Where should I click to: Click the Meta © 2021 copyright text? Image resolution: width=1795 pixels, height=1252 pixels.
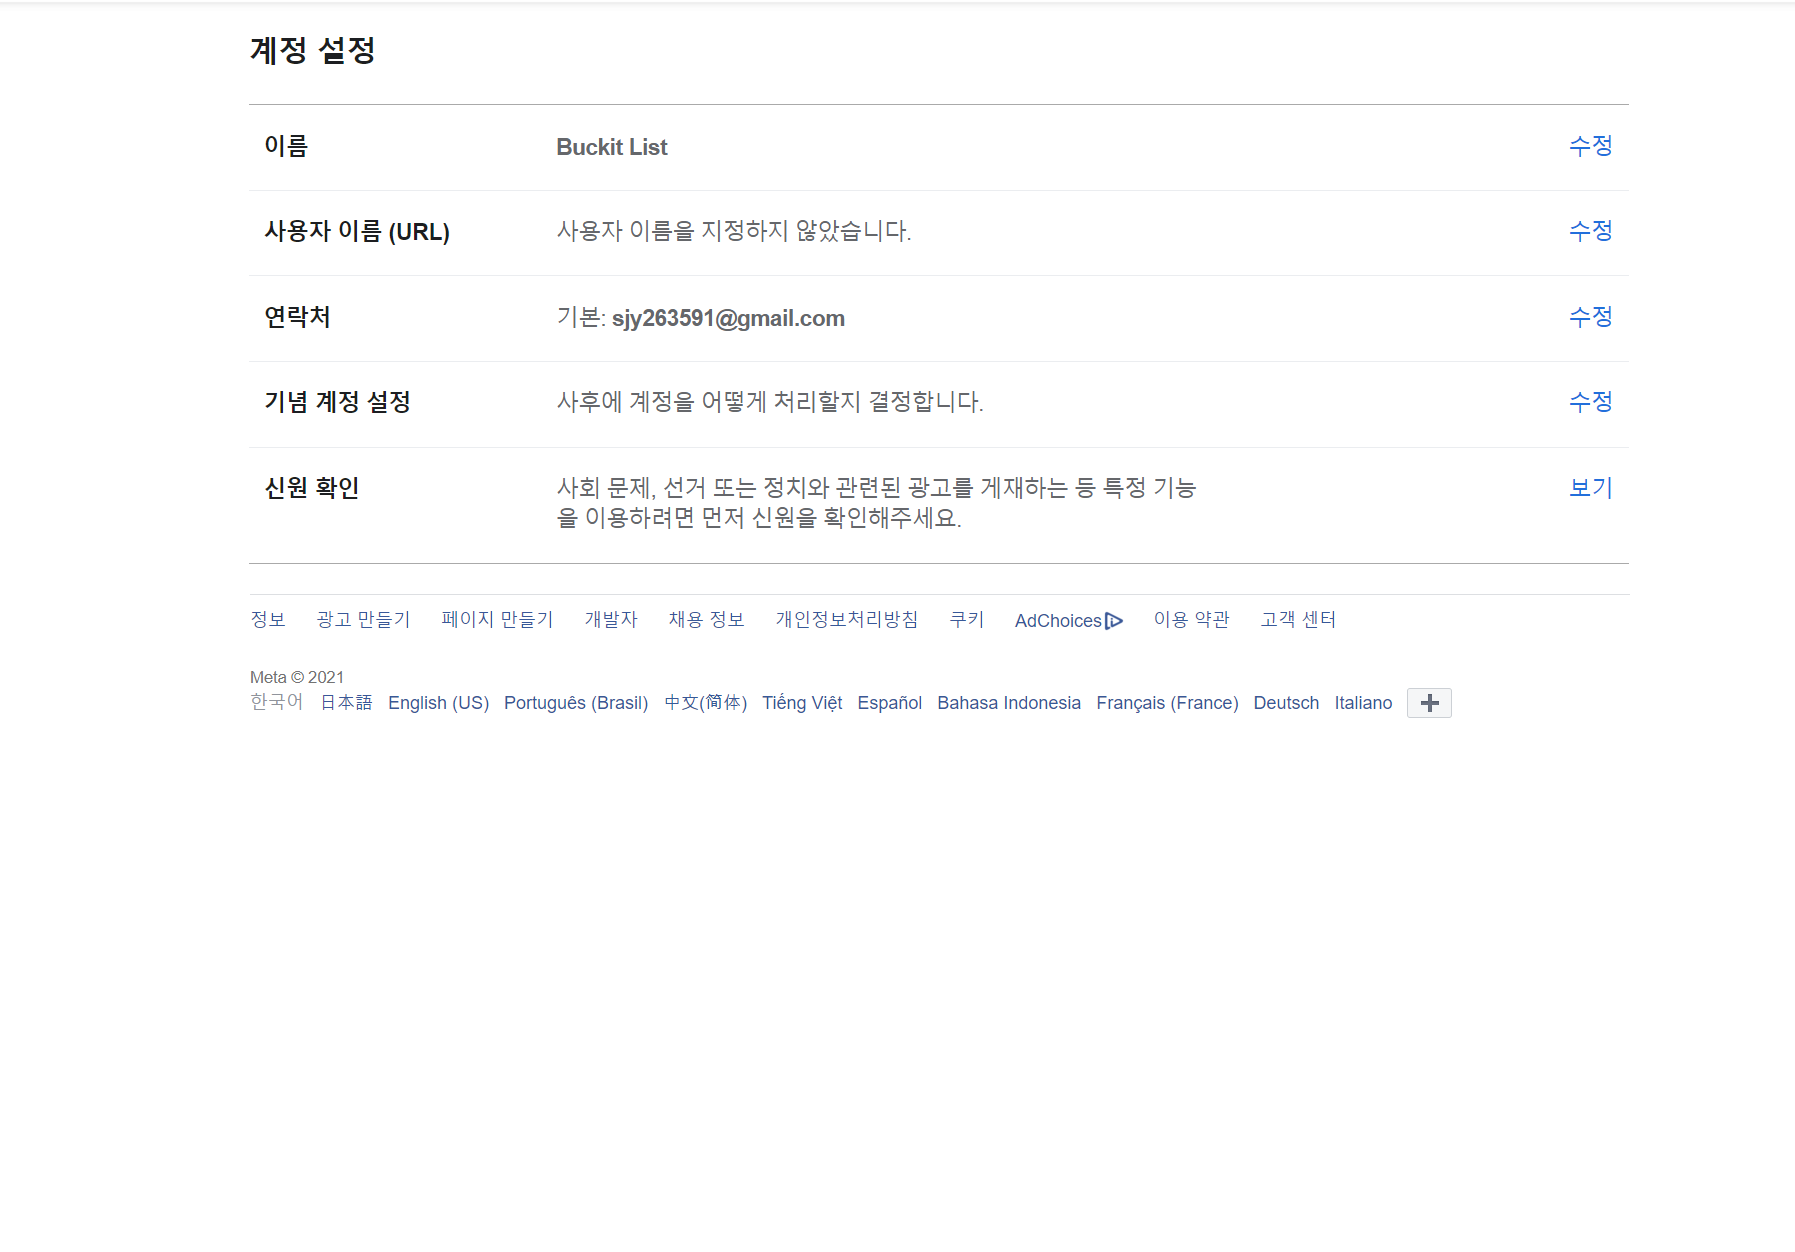click(297, 677)
